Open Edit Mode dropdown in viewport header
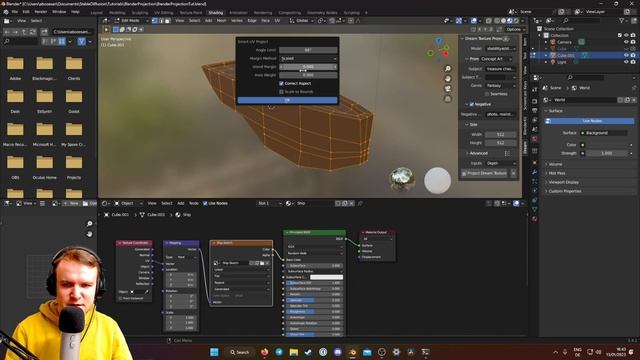This screenshot has height=360, width=640. coord(131,20)
